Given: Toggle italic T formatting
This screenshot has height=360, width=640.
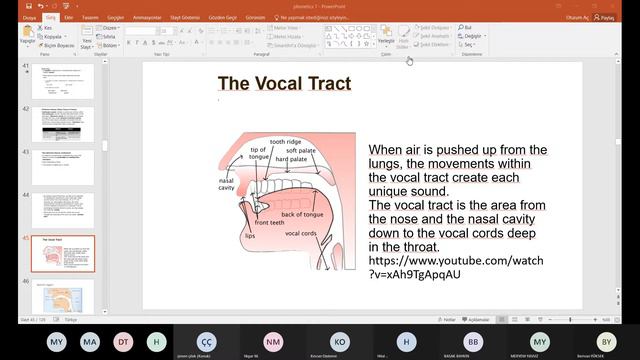Looking at the screenshot, I should coord(137,42).
